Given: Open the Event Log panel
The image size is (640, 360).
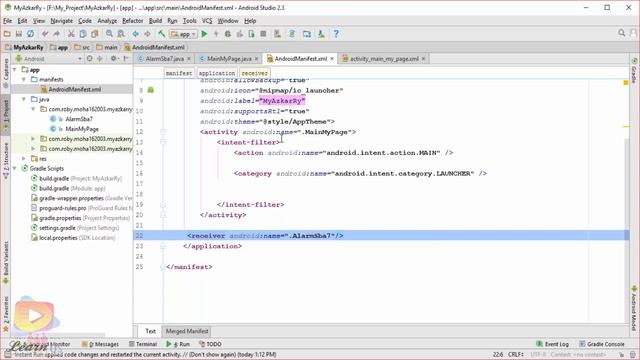Looking at the screenshot, I should pyautogui.click(x=553, y=344).
